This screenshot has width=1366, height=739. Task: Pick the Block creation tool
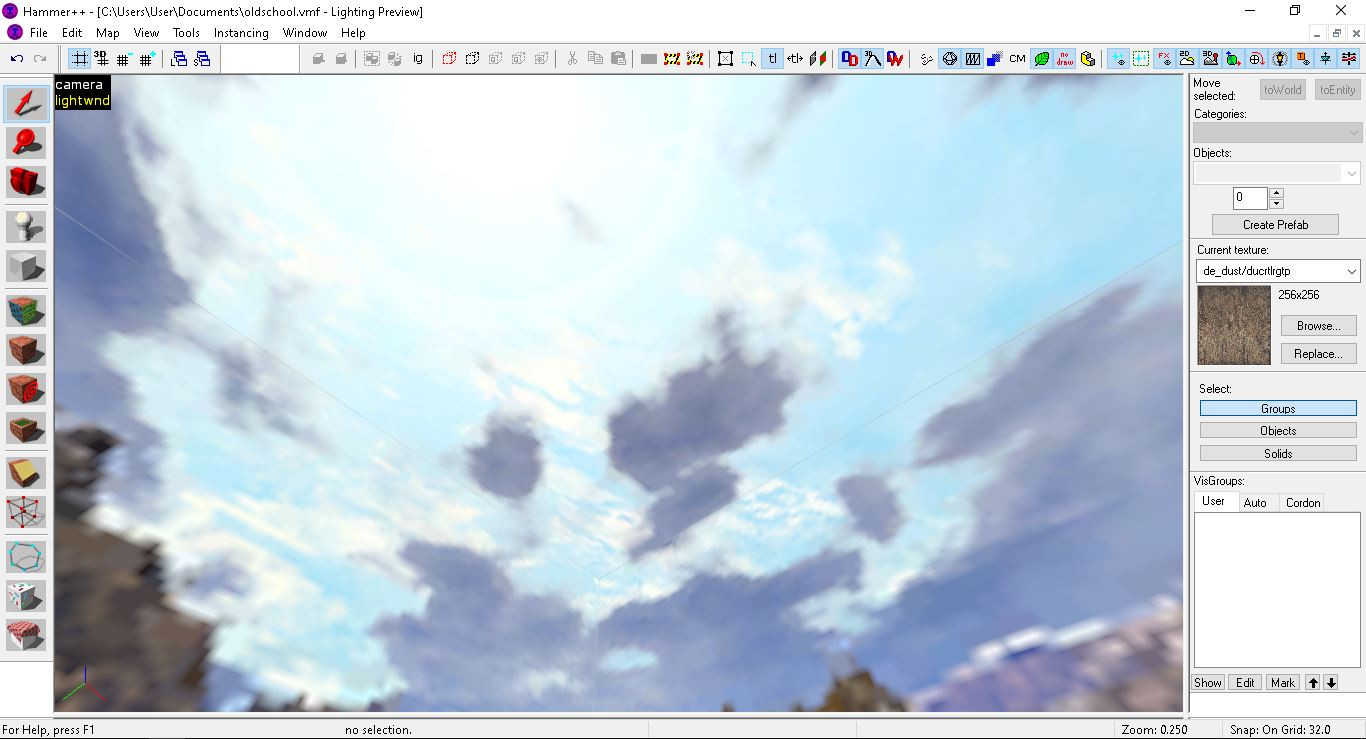tap(25, 265)
